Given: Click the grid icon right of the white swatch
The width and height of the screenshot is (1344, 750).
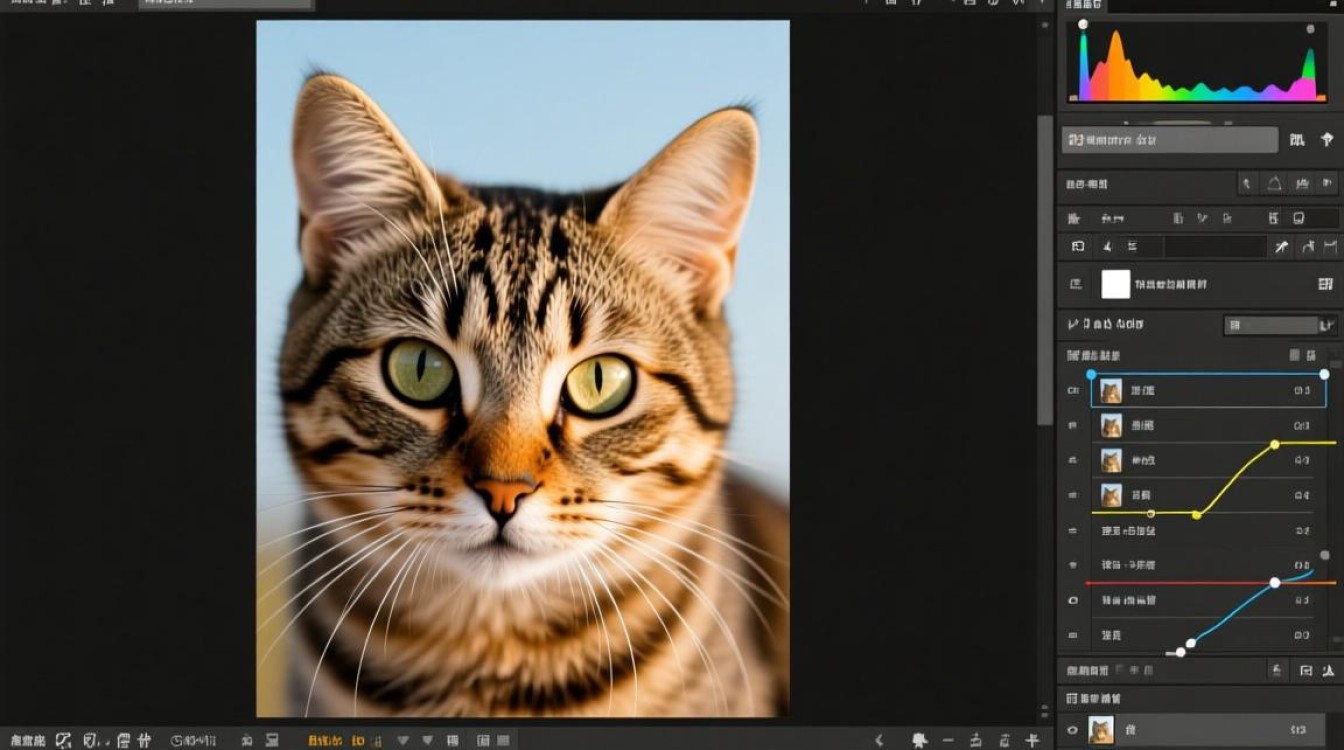Looking at the screenshot, I should click(x=1326, y=284).
